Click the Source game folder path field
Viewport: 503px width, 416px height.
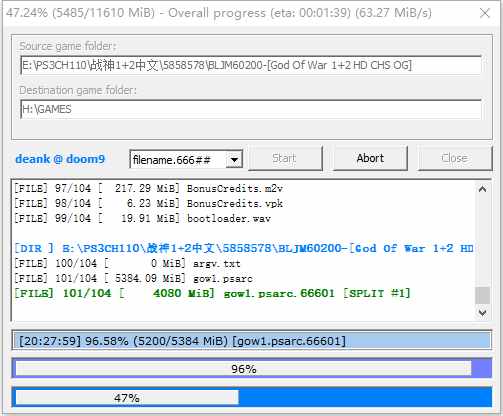tap(251, 65)
